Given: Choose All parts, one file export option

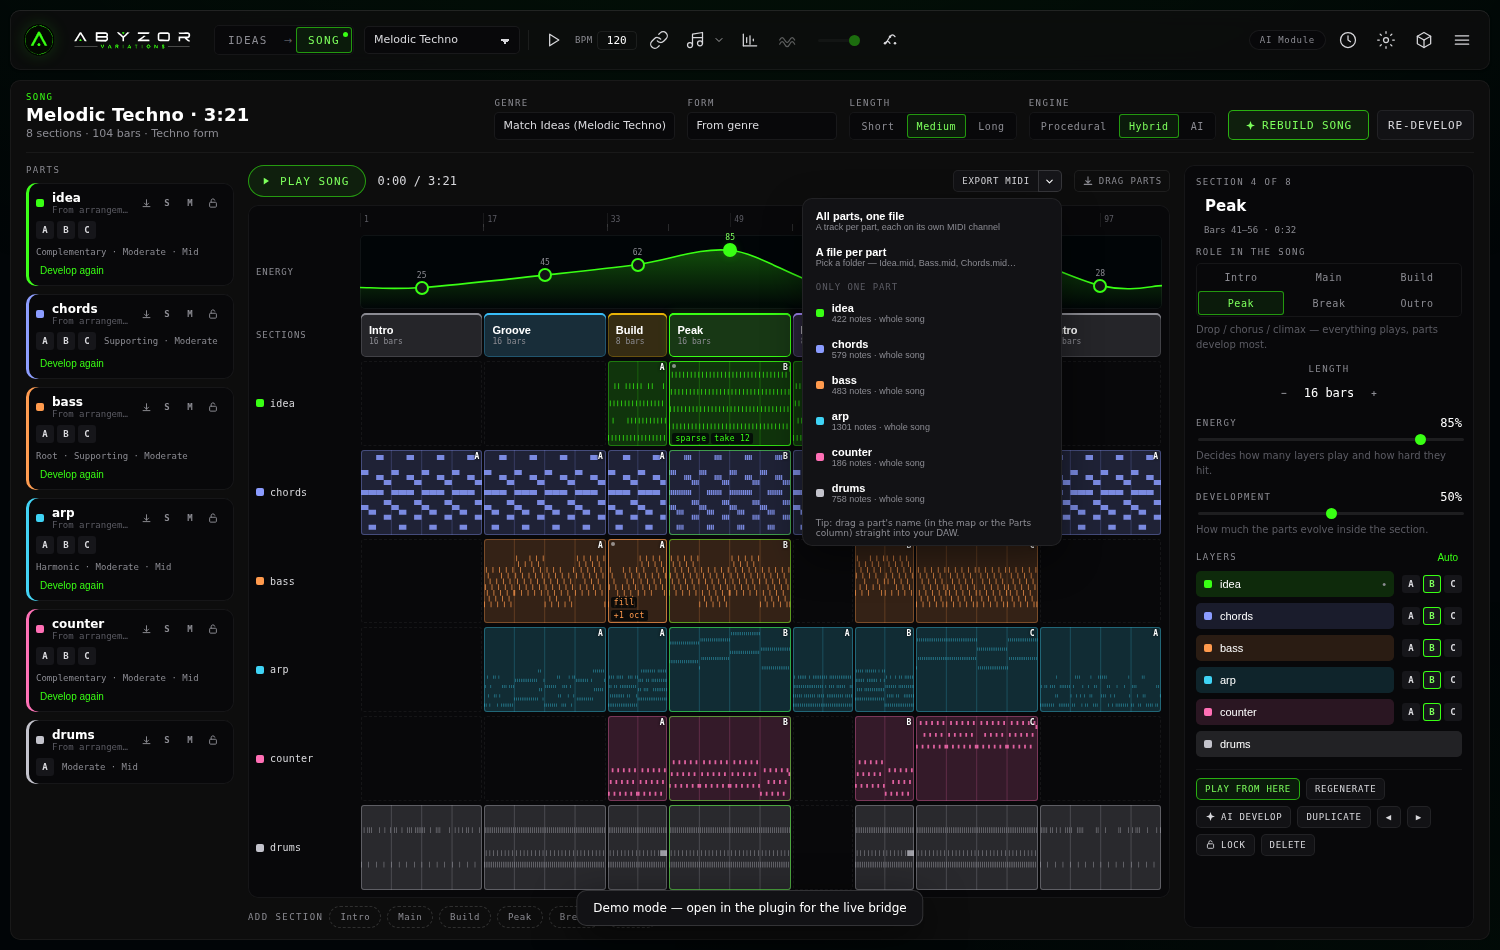Looking at the screenshot, I should pyautogui.click(x=932, y=221).
